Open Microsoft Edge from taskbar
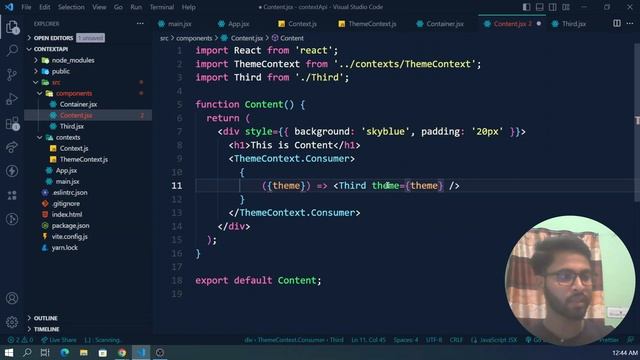The image size is (640, 360). [64, 352]
